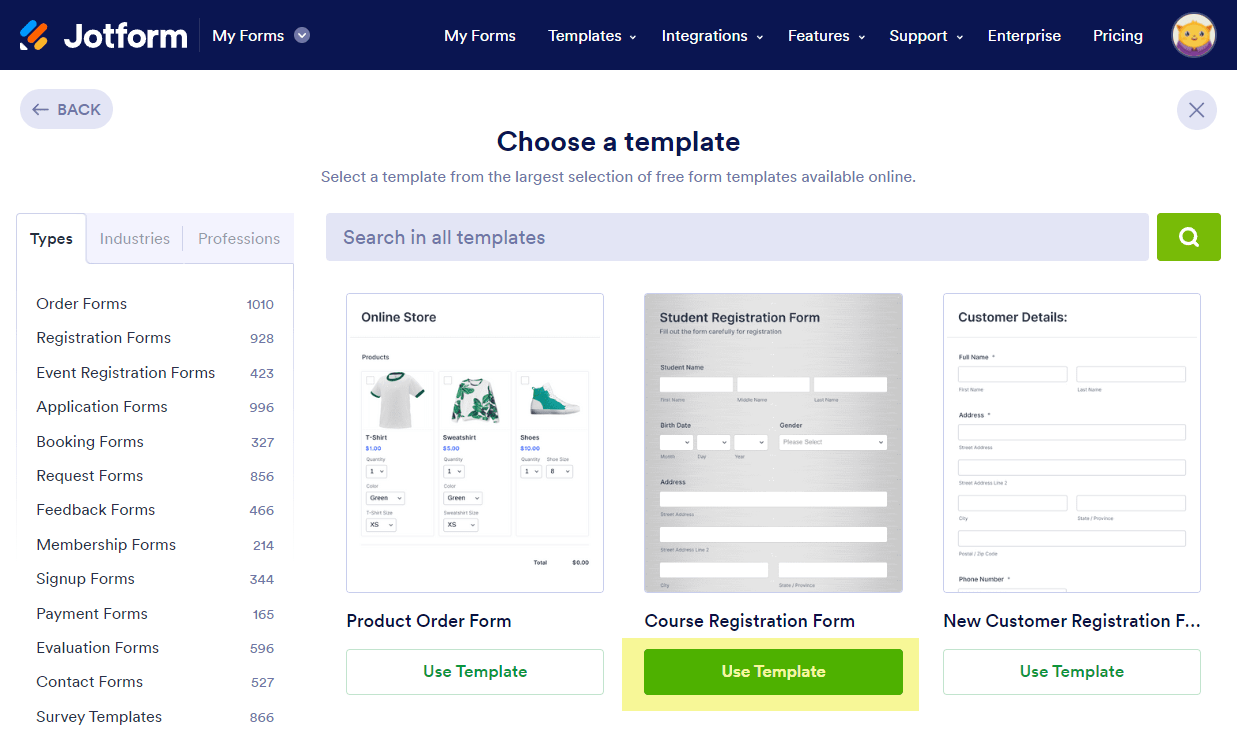1237x740 pixels.
Task: Open the Features dropdown menu
Action: click(x=825, y=36)
